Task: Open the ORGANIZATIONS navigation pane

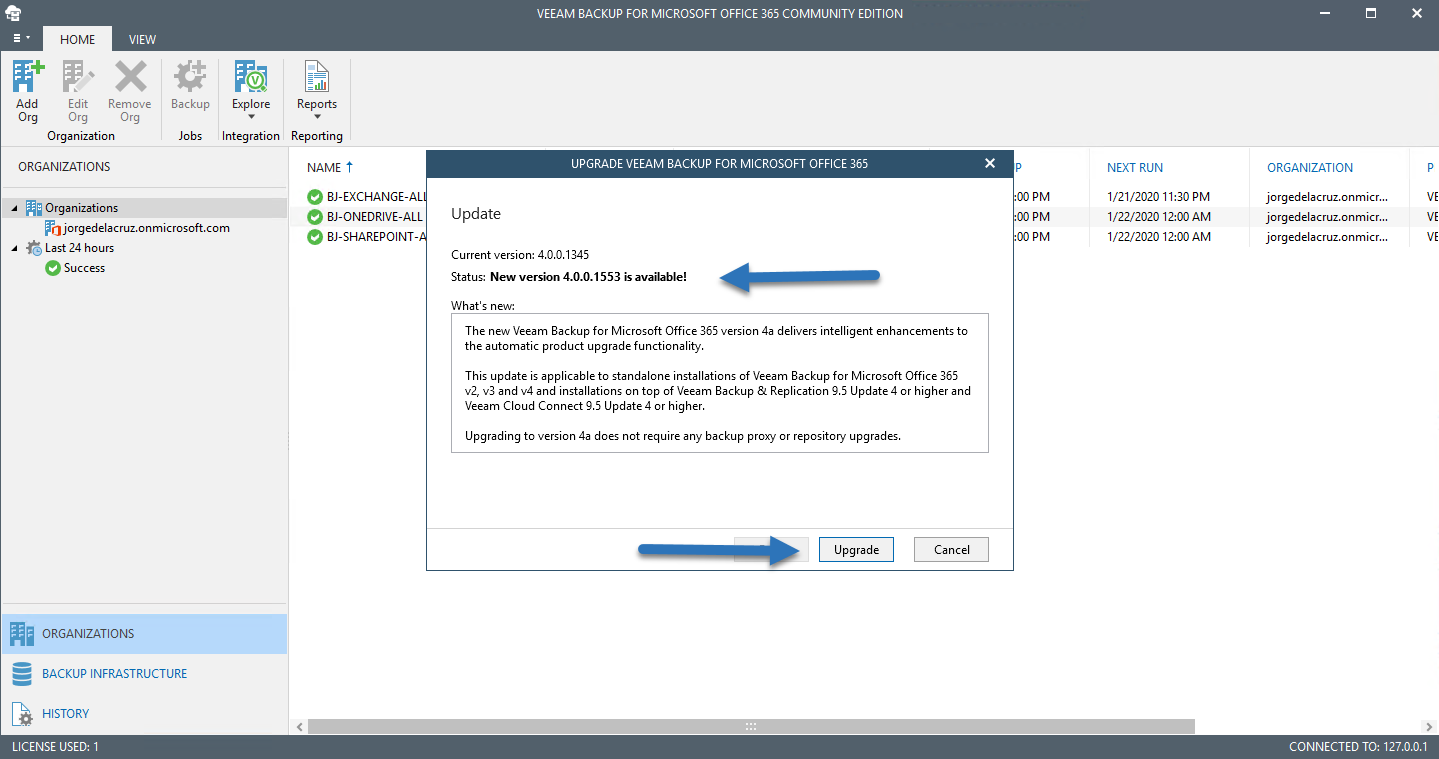Action: click(144, 634)
